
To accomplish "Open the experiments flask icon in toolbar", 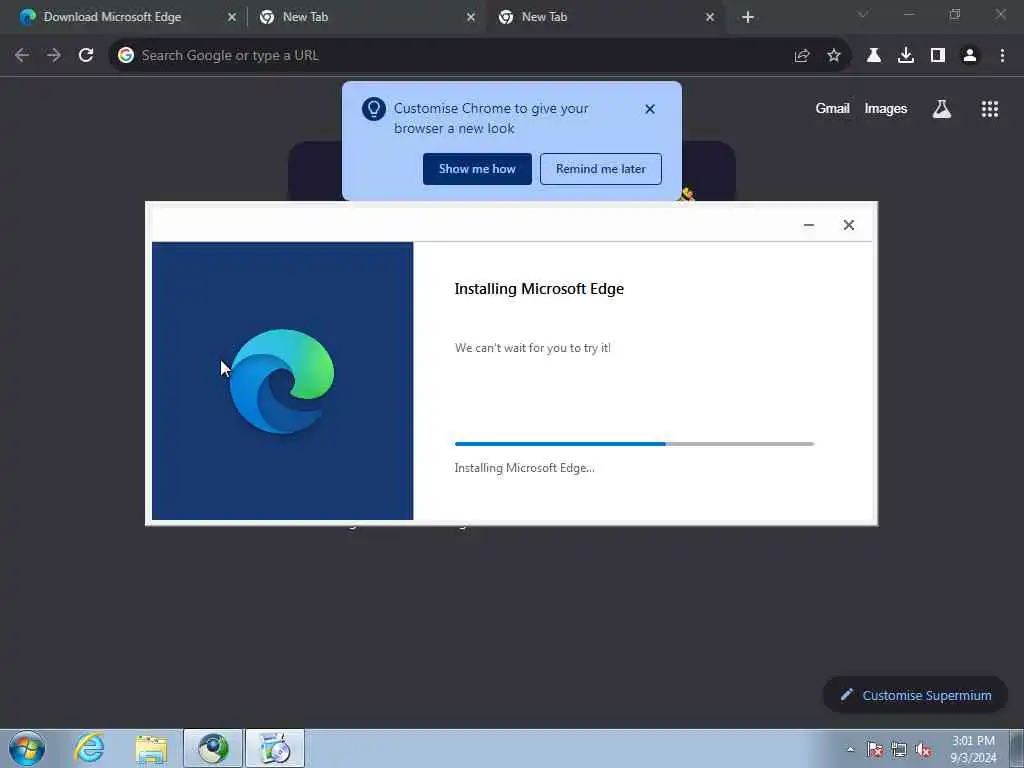I will coord(874,56).
